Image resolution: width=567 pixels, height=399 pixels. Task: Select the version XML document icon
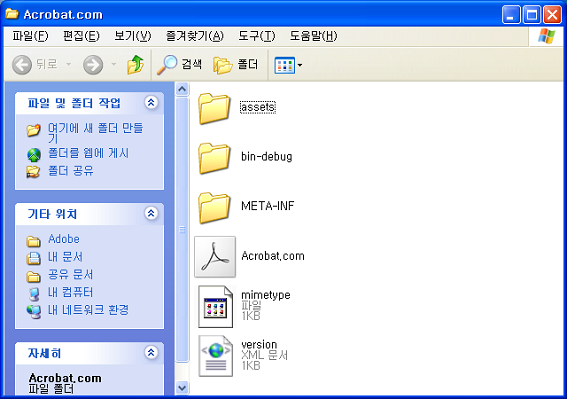tap(215, 356)
